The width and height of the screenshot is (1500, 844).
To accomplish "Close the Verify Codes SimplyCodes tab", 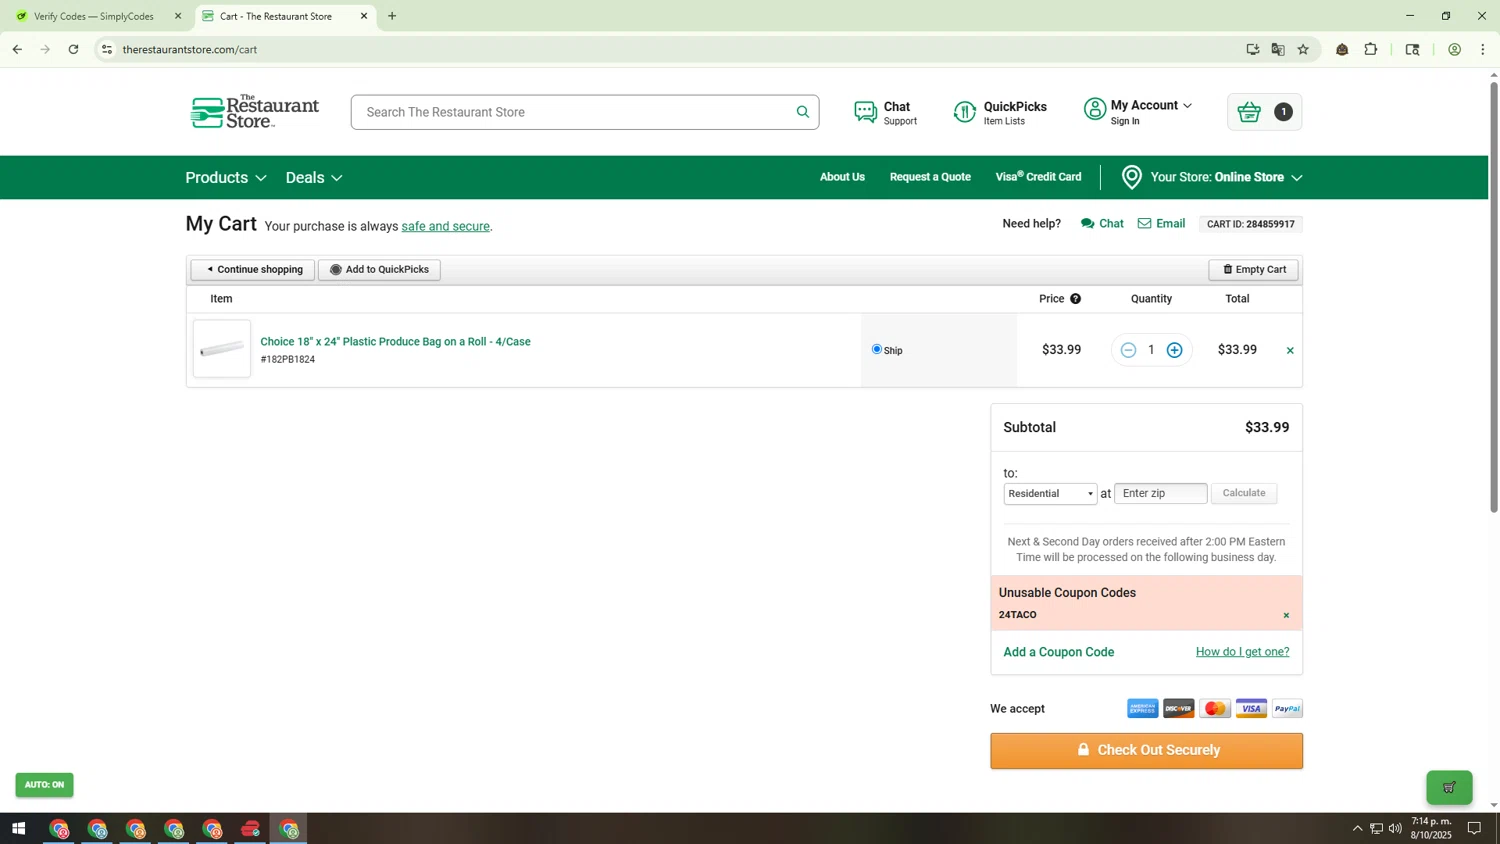I will pos(178,16).
